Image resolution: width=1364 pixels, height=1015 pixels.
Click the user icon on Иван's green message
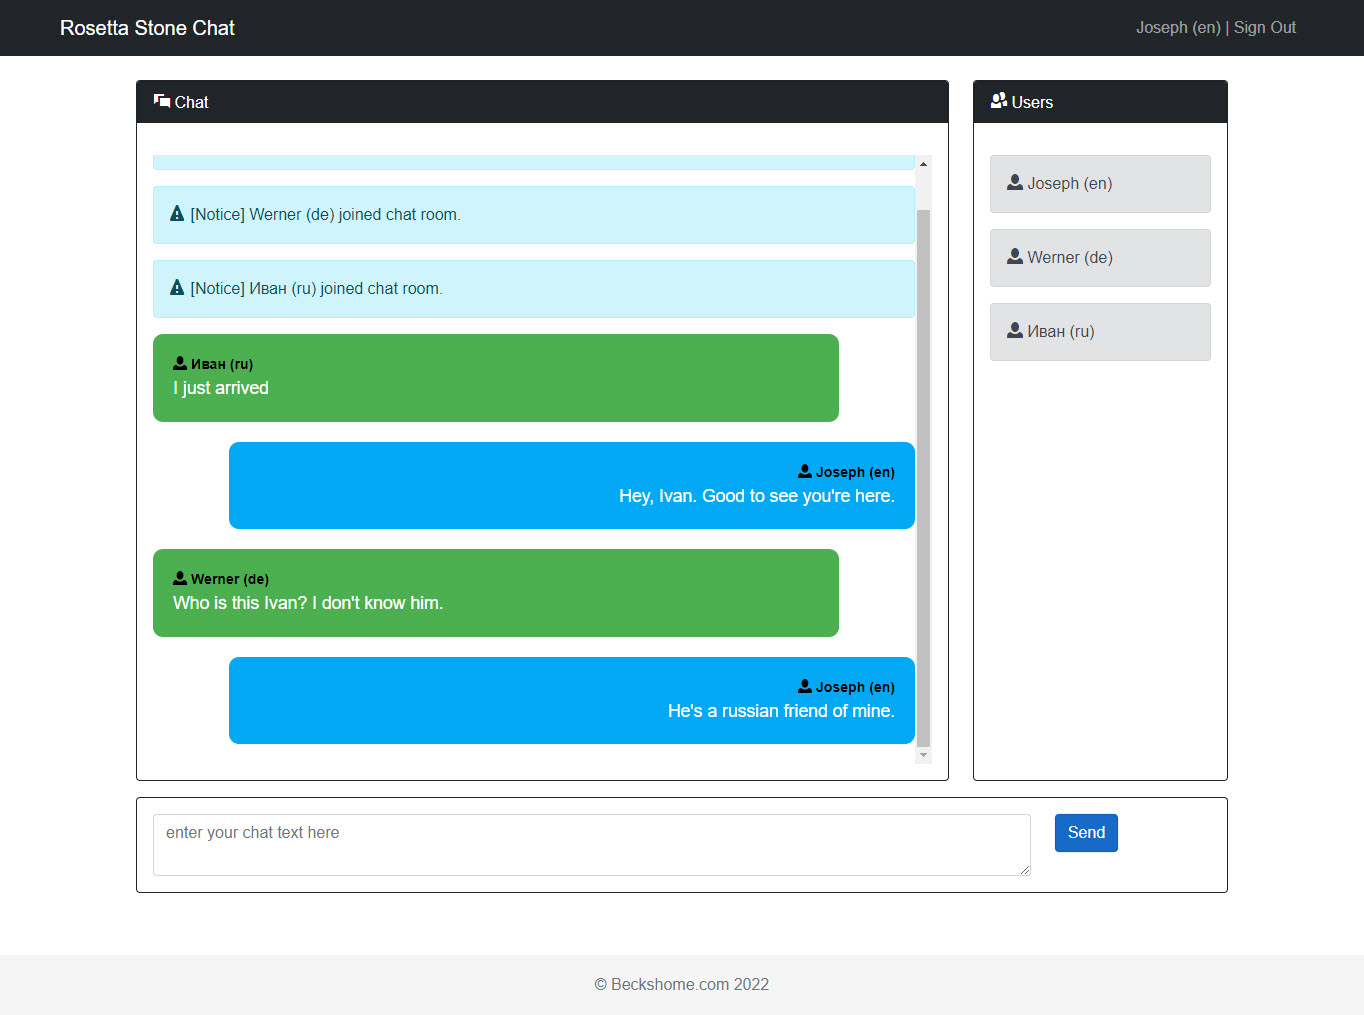(179, 362)
